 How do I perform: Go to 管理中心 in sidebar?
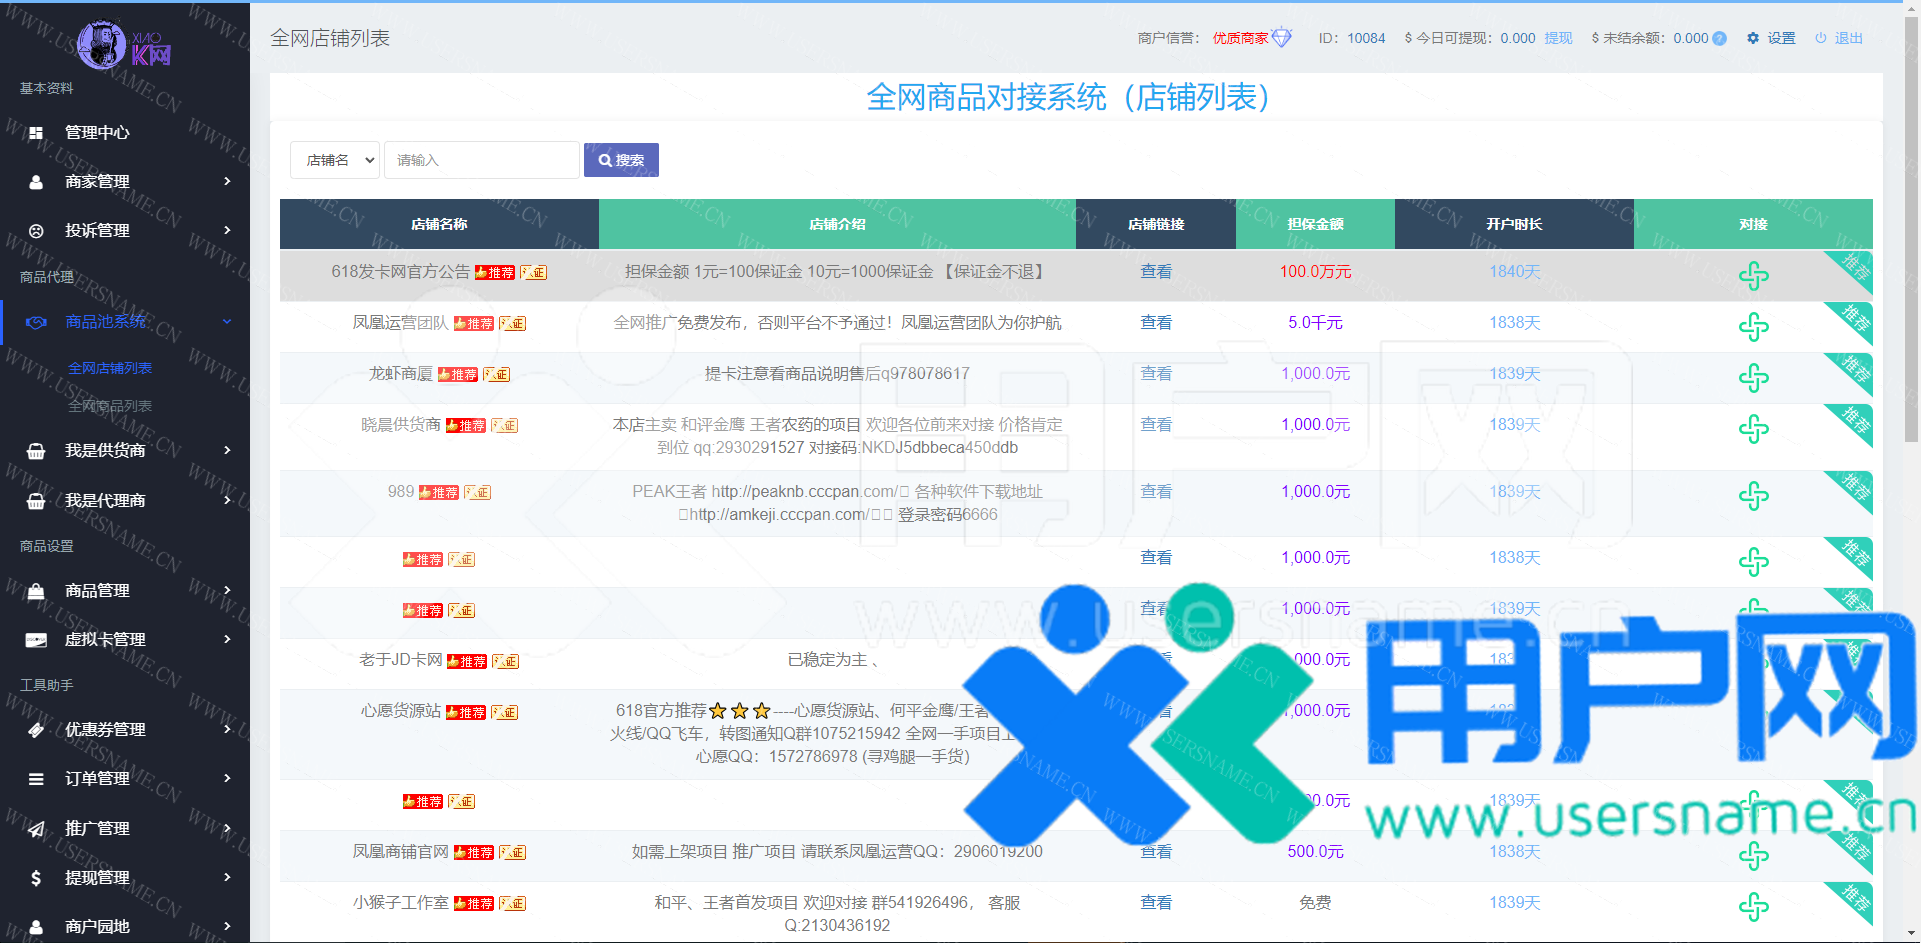click(x=97, y=132)
